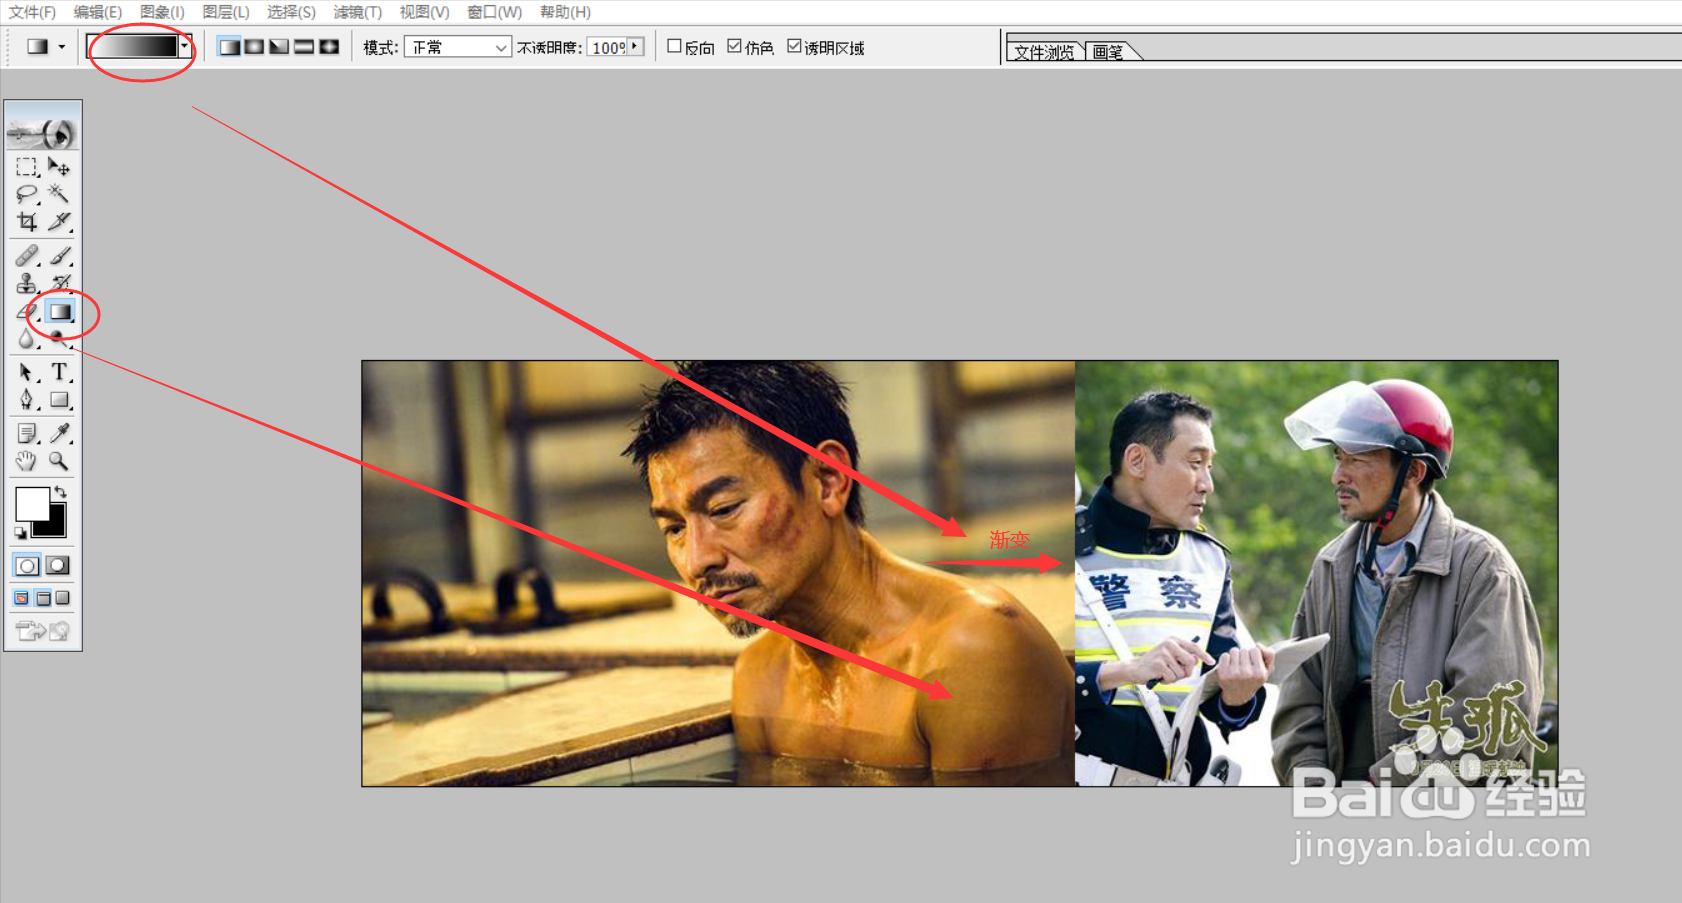Open the 窗口(W) menu
Screen dimensions: 1682x903
tap(494, 12)
